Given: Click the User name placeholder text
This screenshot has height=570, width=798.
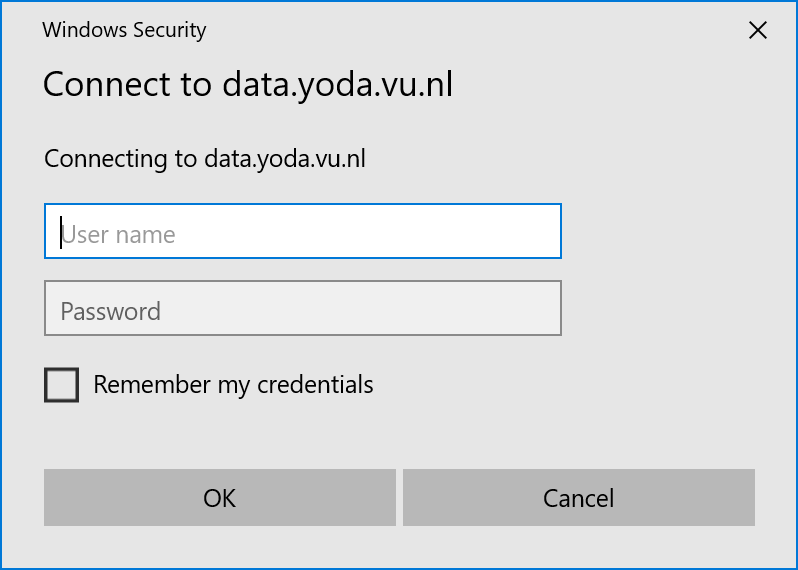Looking at the screenshot, I should (118, 235).
